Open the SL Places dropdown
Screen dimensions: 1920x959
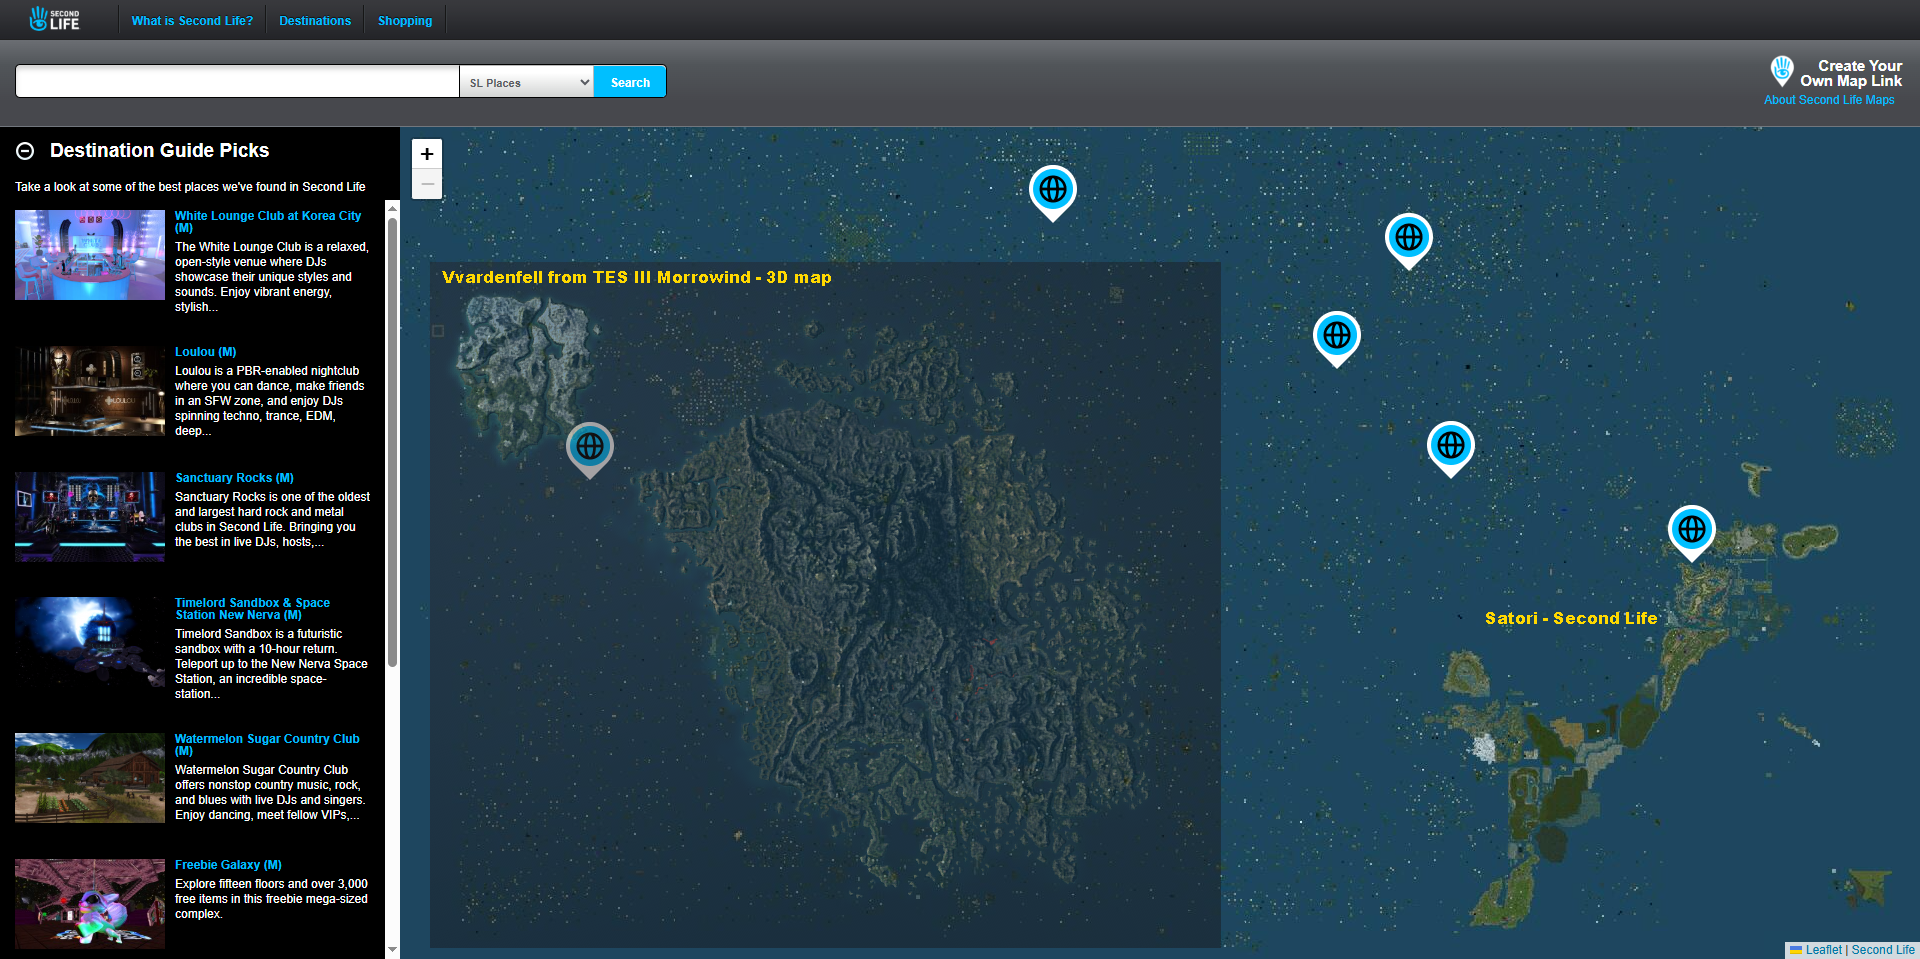527,82
